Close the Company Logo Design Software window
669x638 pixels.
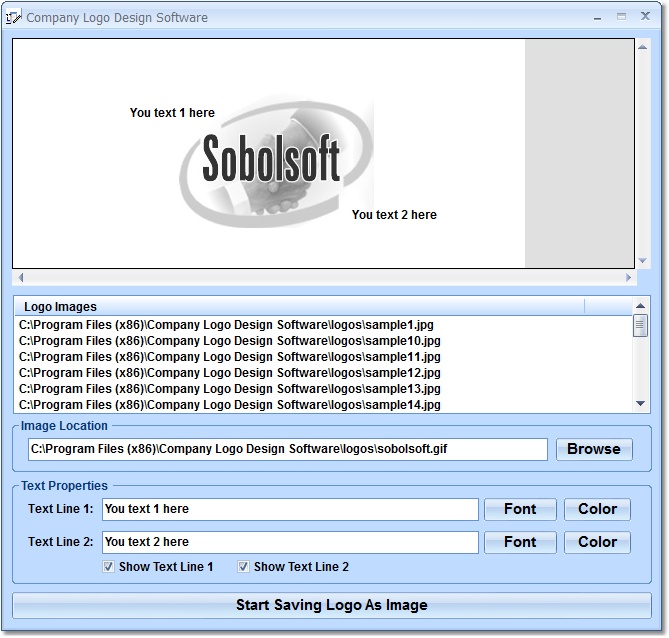coord(645,17)
